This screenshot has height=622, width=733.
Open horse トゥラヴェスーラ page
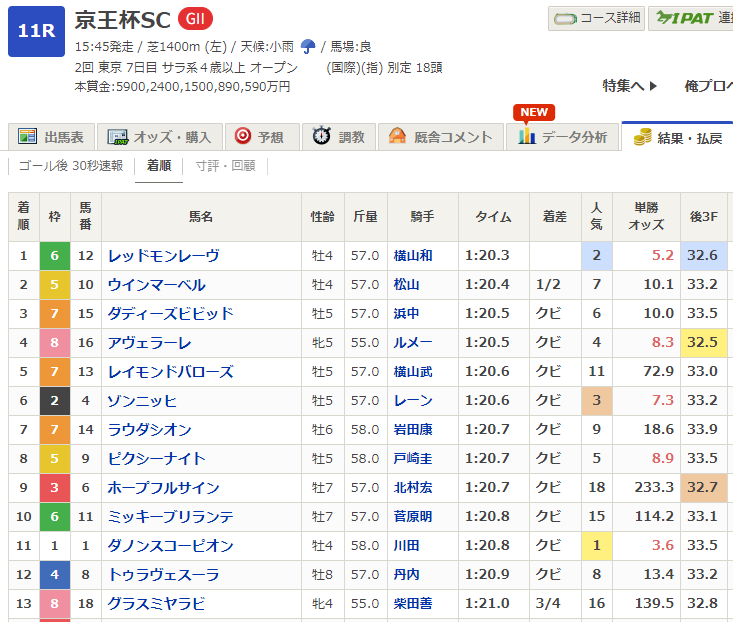[164, 575]
